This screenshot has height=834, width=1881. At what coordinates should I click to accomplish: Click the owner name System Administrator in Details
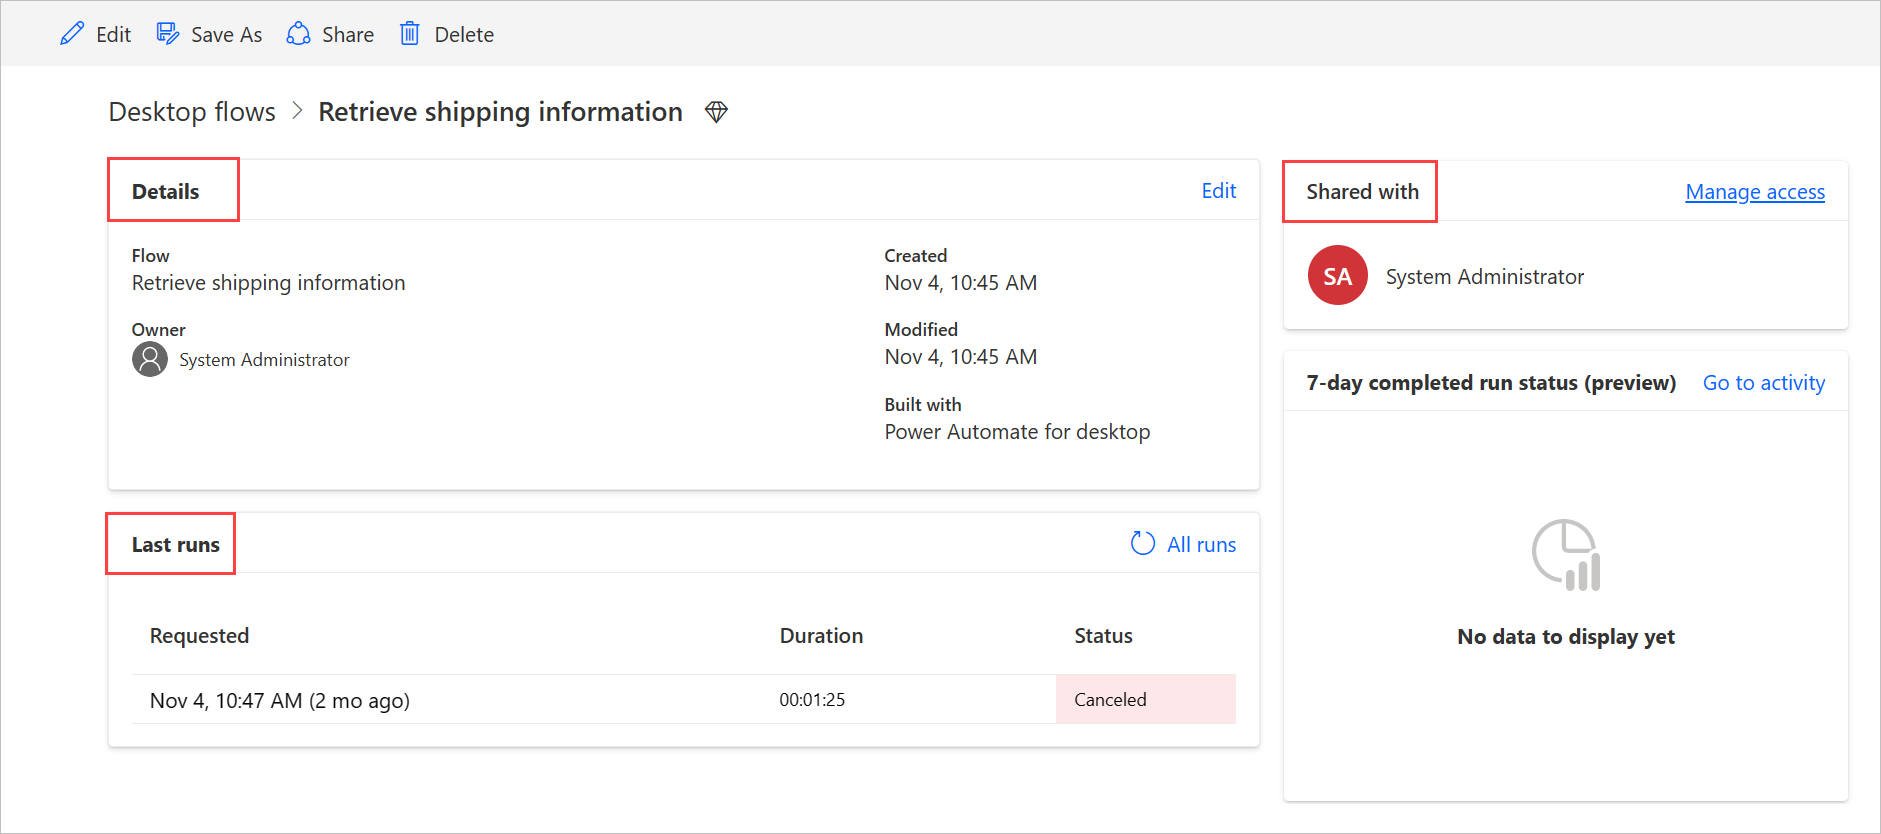[x=264, y=360]
